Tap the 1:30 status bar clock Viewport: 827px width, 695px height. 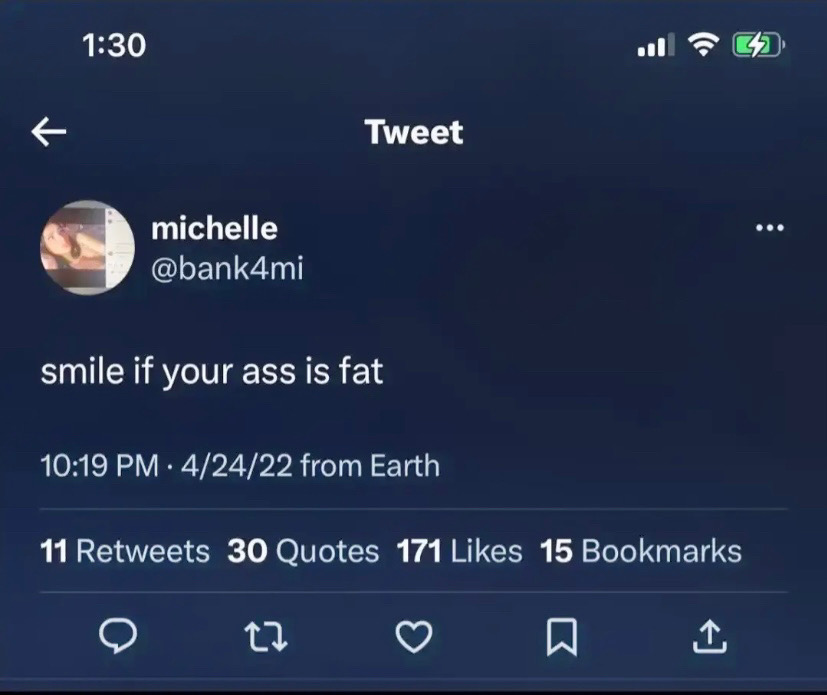tap(112, 44)
